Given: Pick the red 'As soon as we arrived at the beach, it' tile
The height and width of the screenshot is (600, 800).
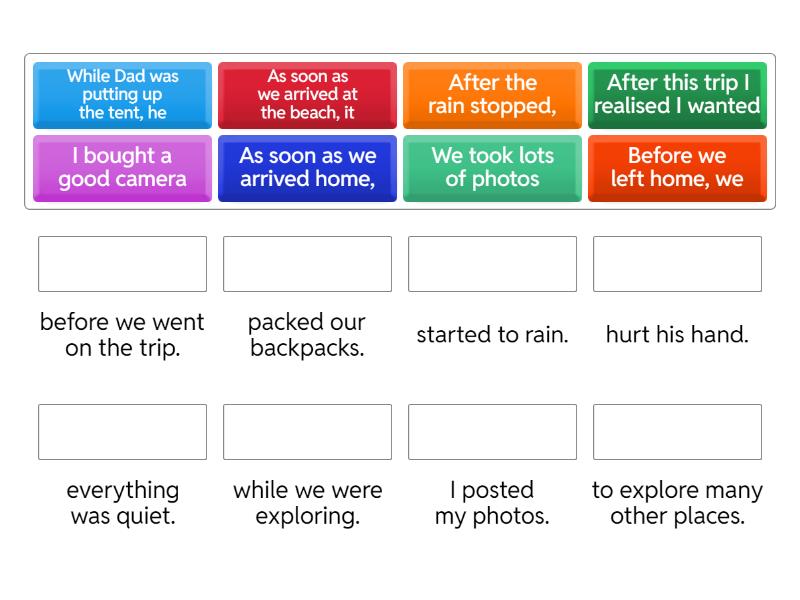Looking at the screenshot, I should pos(307,95).
